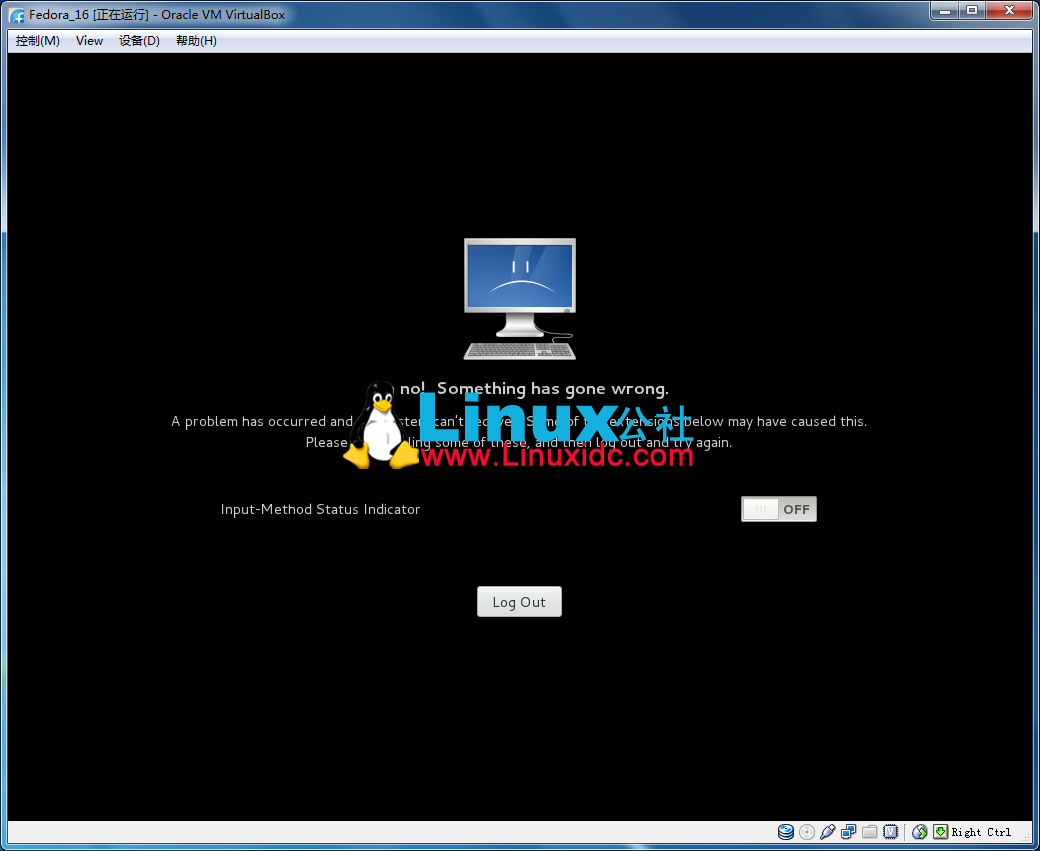Image resolution: width=1040 pixels, height=851 pixels.
Task: Click the keyboard capture status icon
Action: [x=941, y=831]
